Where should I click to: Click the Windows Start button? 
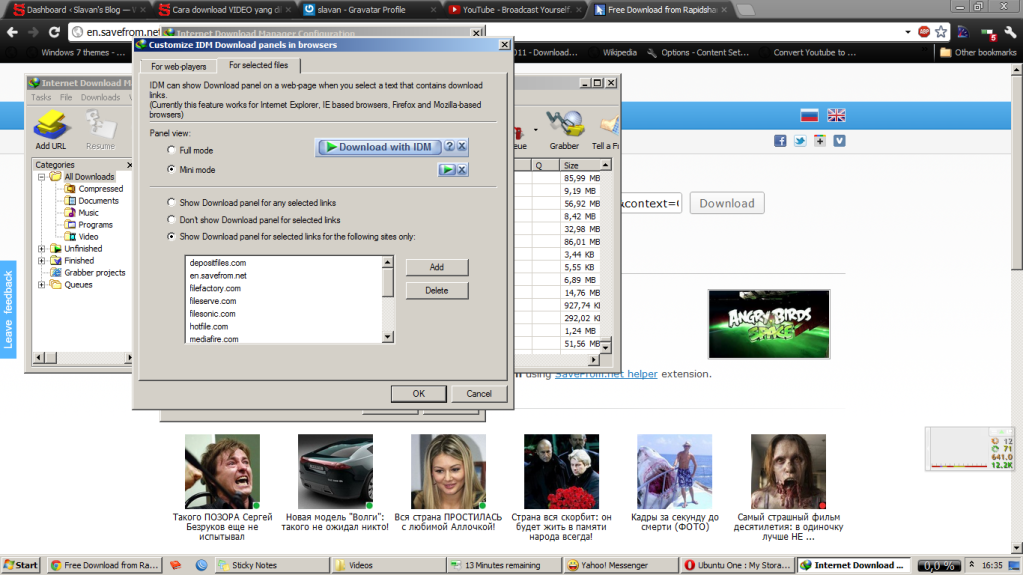[21, 565]
